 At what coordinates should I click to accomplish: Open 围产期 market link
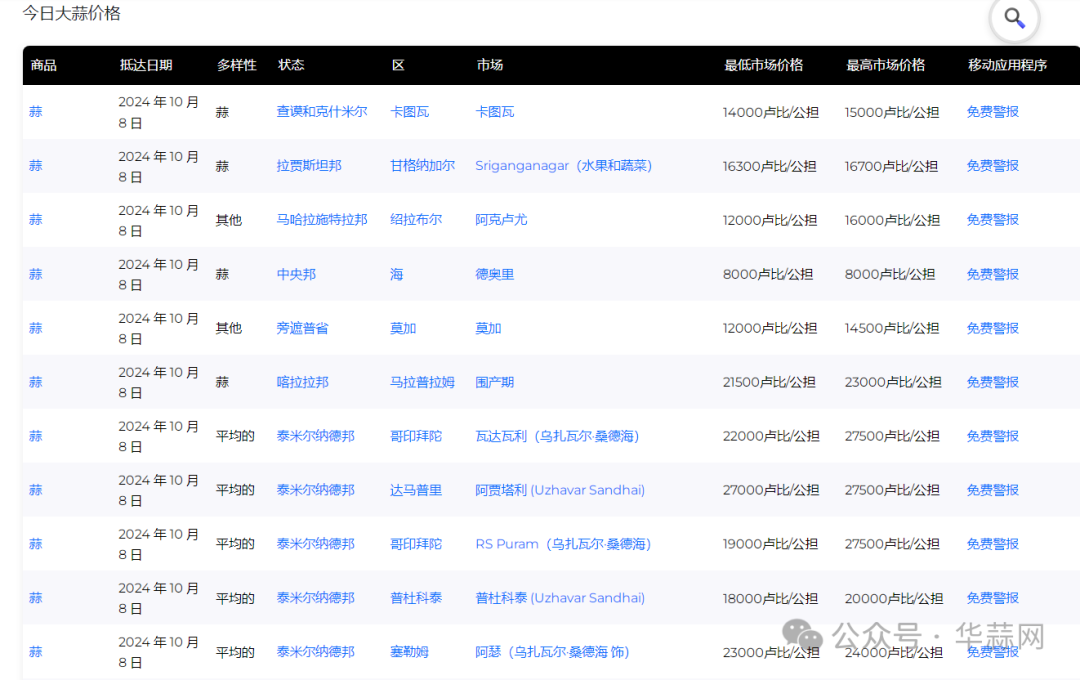pyautogui.click(x=495, y=382)
